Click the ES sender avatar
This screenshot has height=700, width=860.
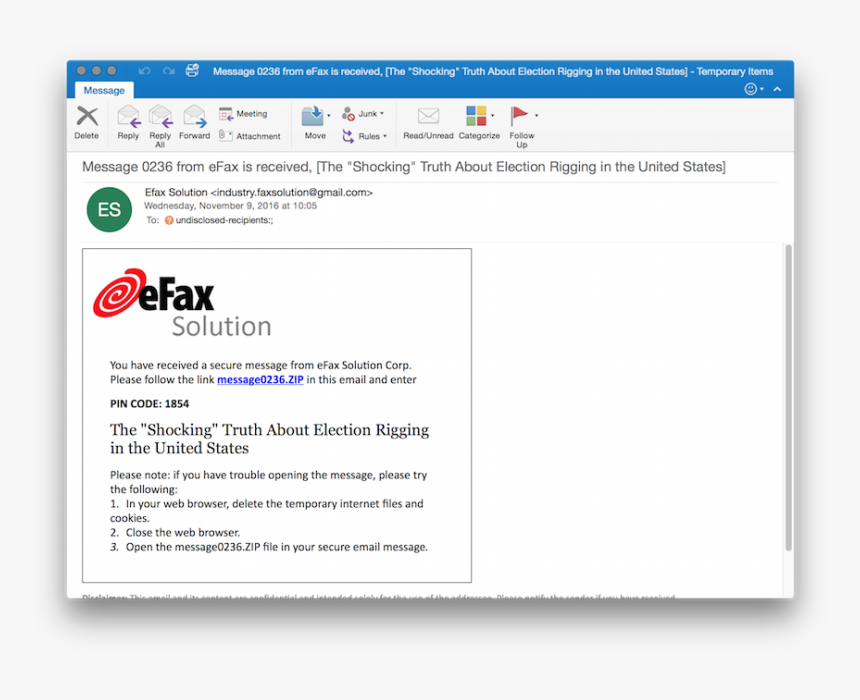pos(109,210)
